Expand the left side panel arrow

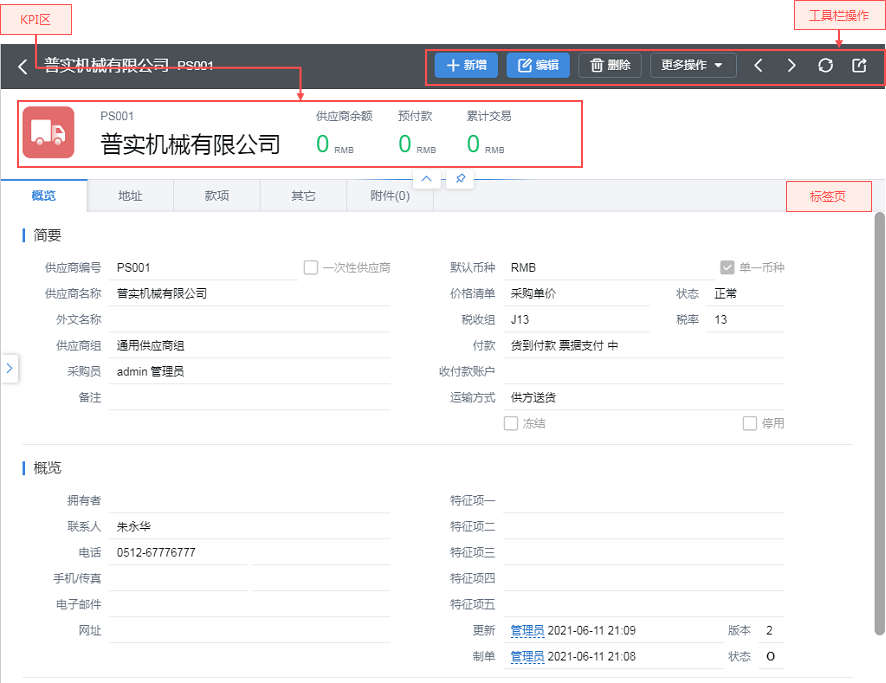[9, 368]
